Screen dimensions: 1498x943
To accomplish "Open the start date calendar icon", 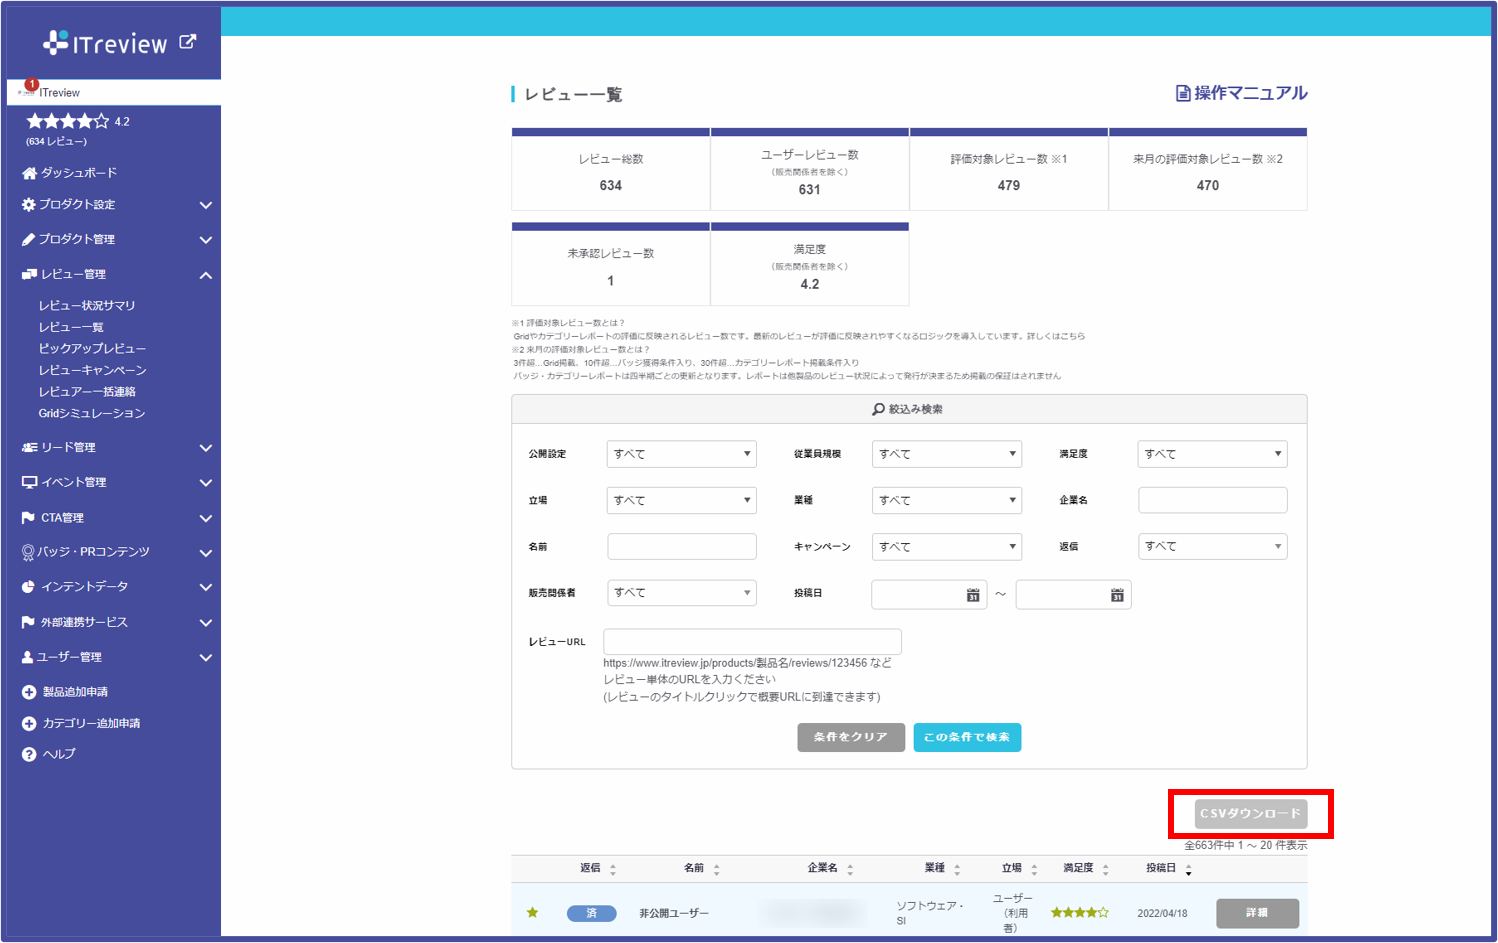I will 972,595.
